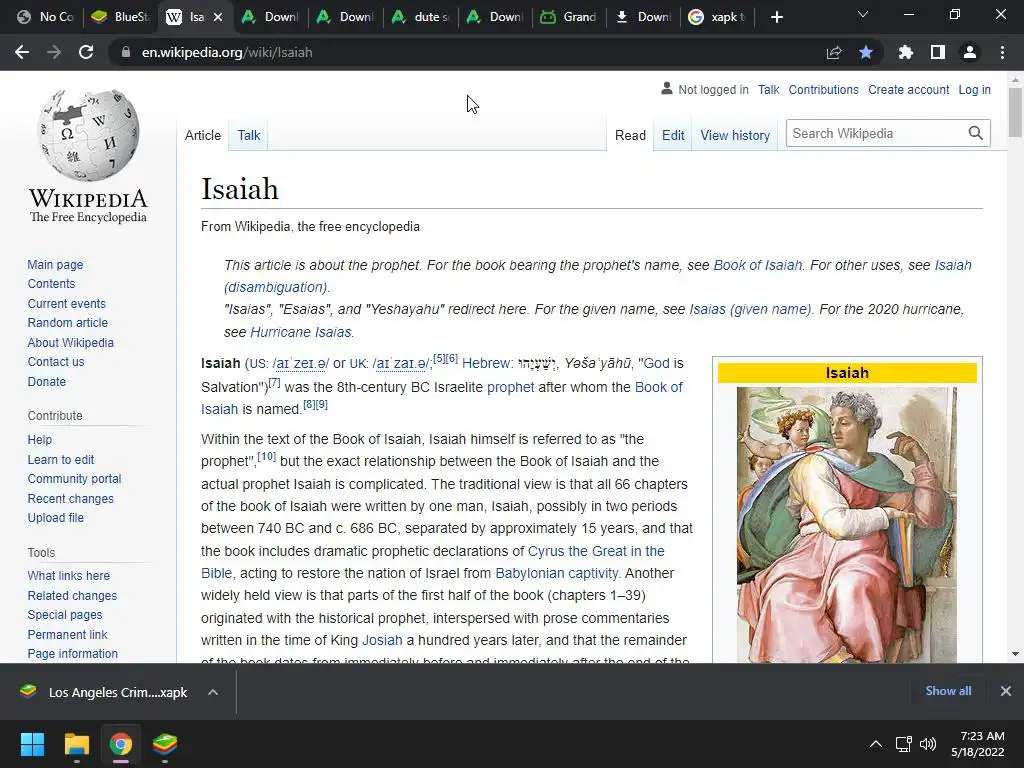Open BlueStacks from the taskbar
Screen dimensions: 1024x768
tap(165, 744)
